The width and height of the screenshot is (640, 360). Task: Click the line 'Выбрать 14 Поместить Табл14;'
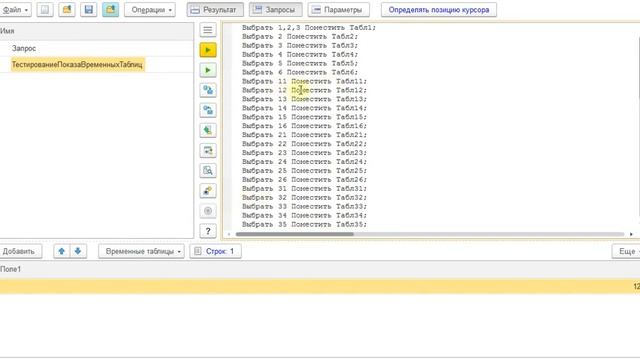304,108
